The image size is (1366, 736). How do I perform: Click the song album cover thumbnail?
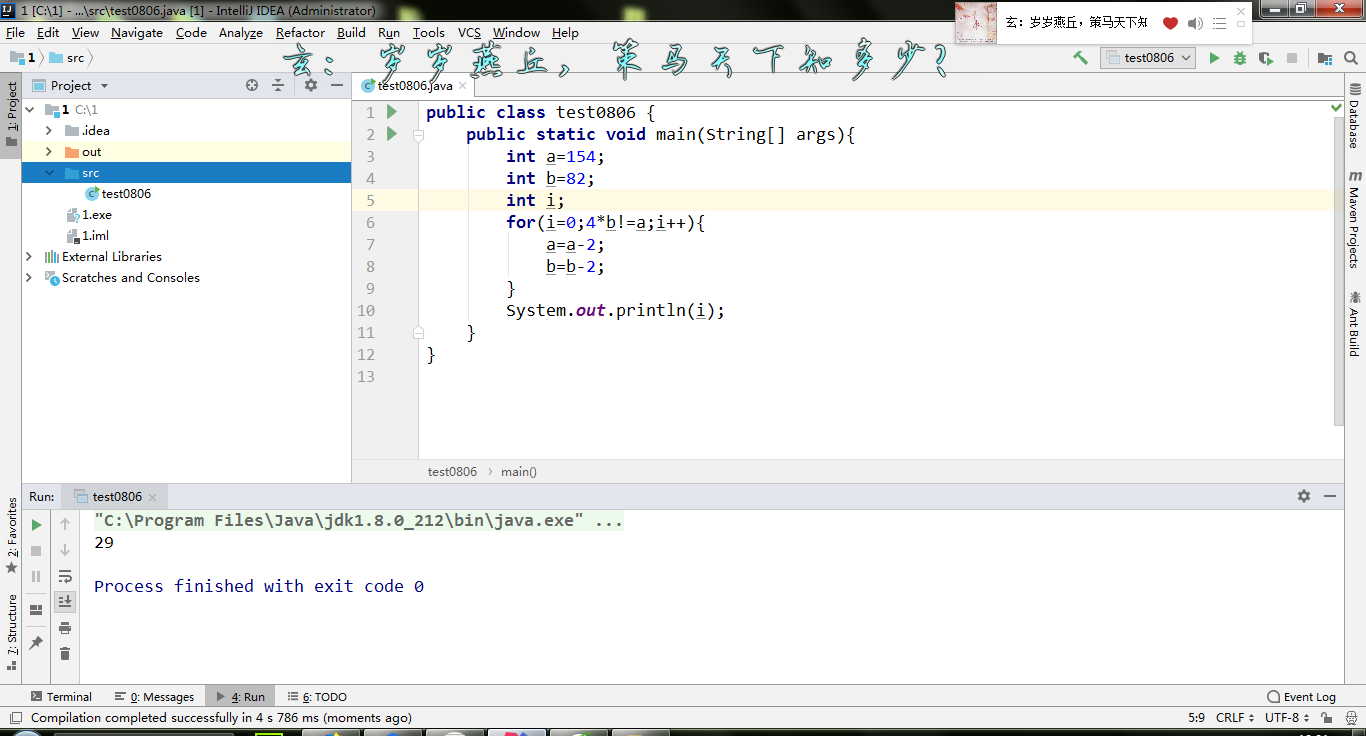(975, 23)
